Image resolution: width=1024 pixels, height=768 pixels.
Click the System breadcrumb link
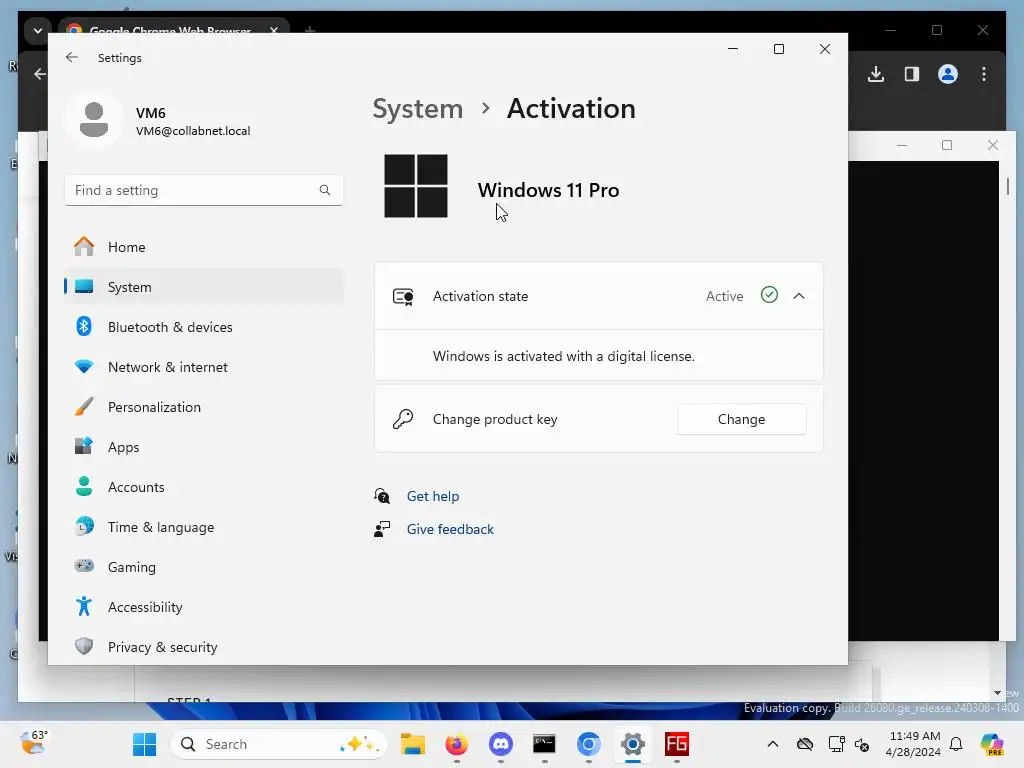[417, 108]
